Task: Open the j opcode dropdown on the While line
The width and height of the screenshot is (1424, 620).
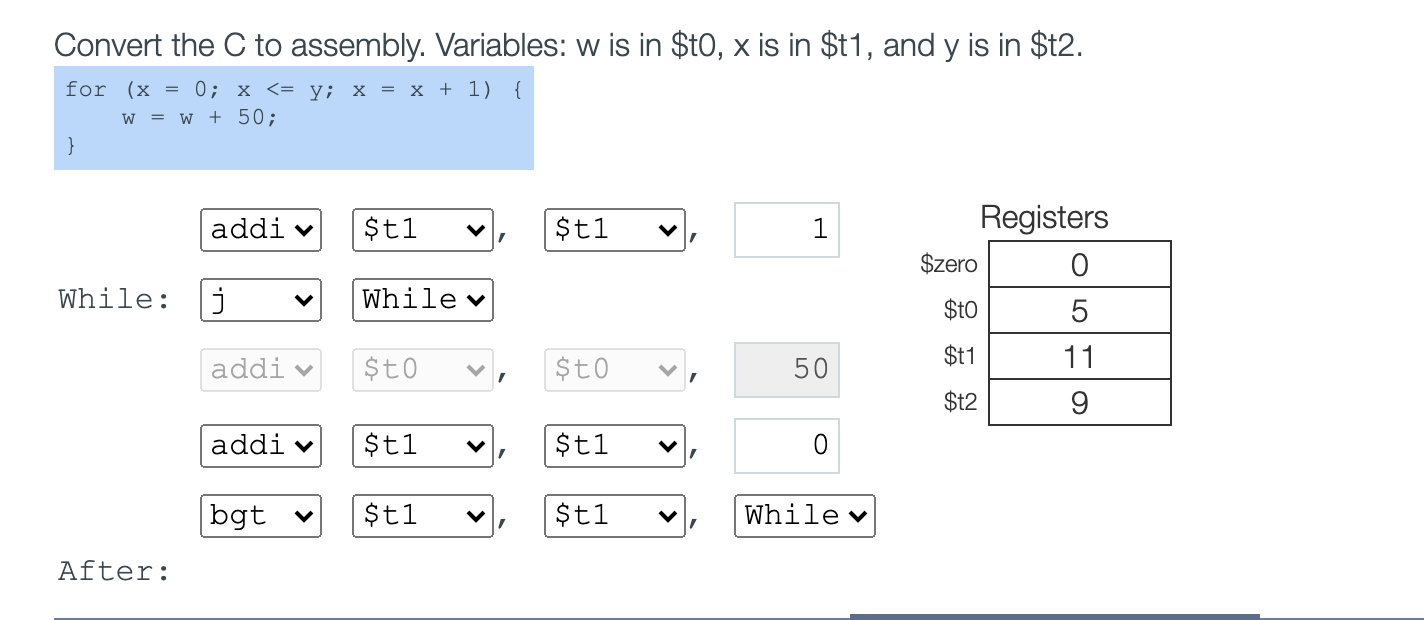Action: [260, 299]
